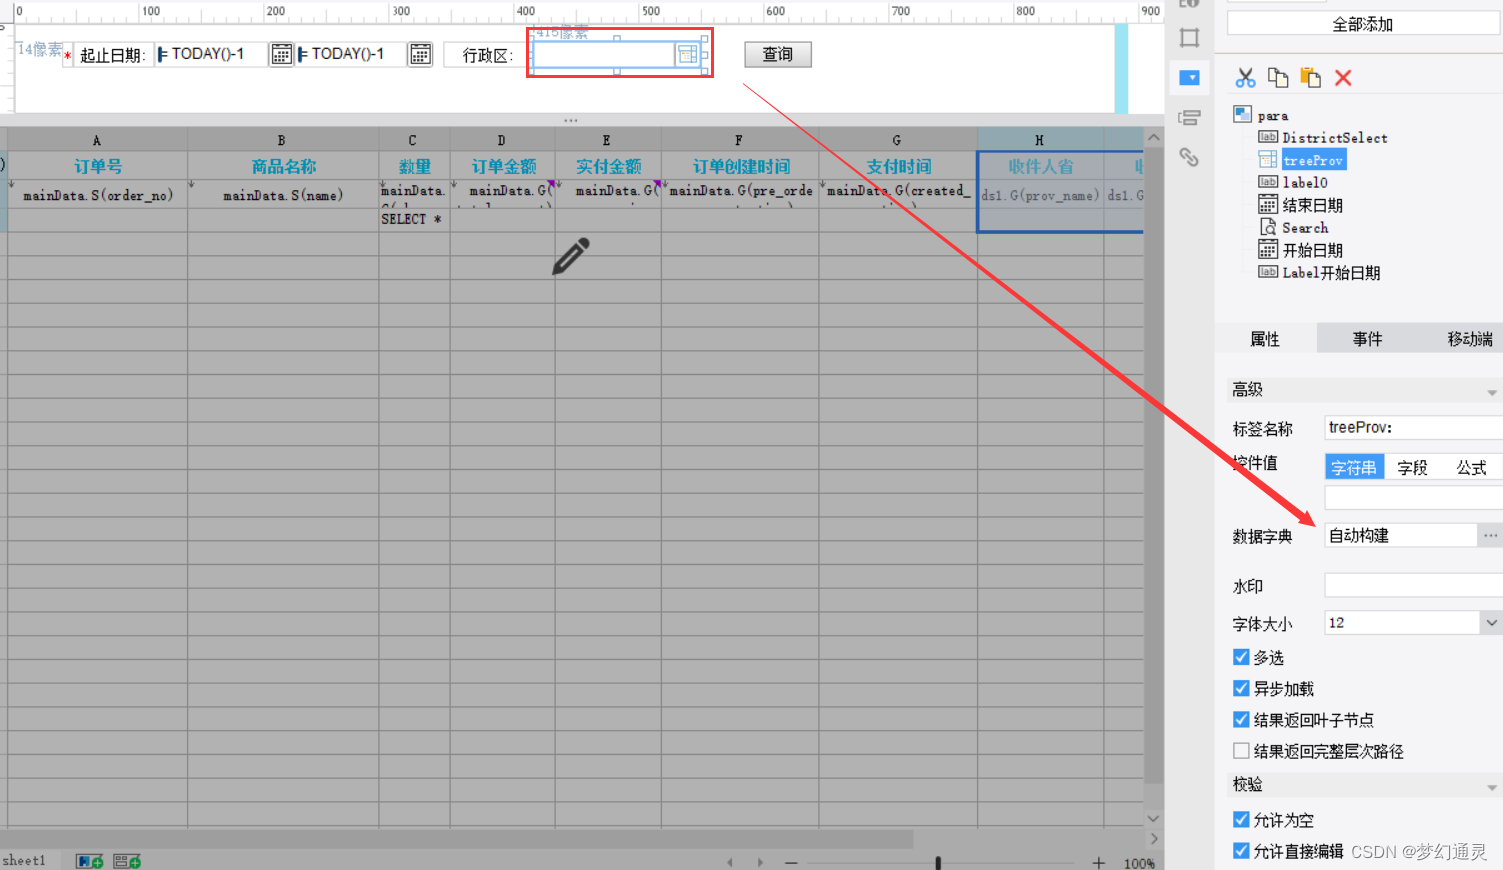Viewport: 1503px width, 870px height.
Task: Open the floating elements sidebar icon
Action: point(1189,118)
